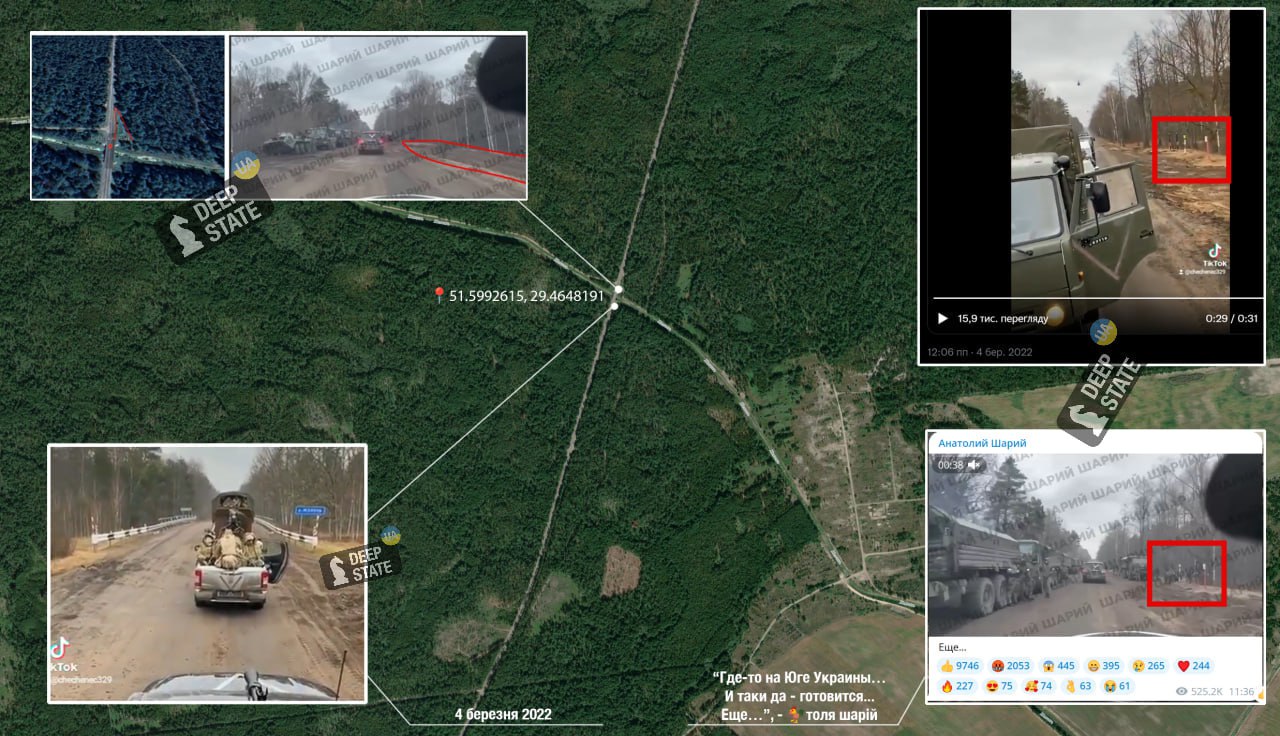Screen dimensions: 1280x736
Task: Click the sobbing face reaction showing 61
Action: click(1118, 686)
